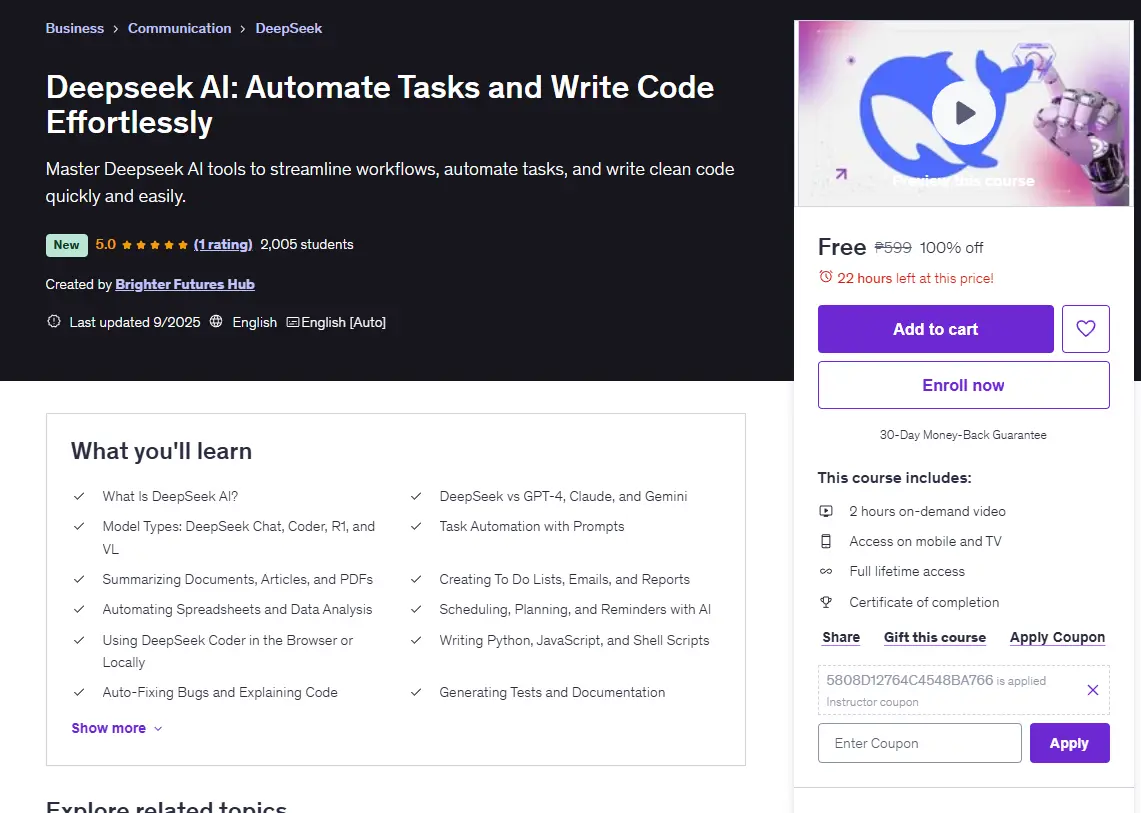
Task: Click checkmark beside What Is DeepSeek AI?
Action: coord(79,496)
